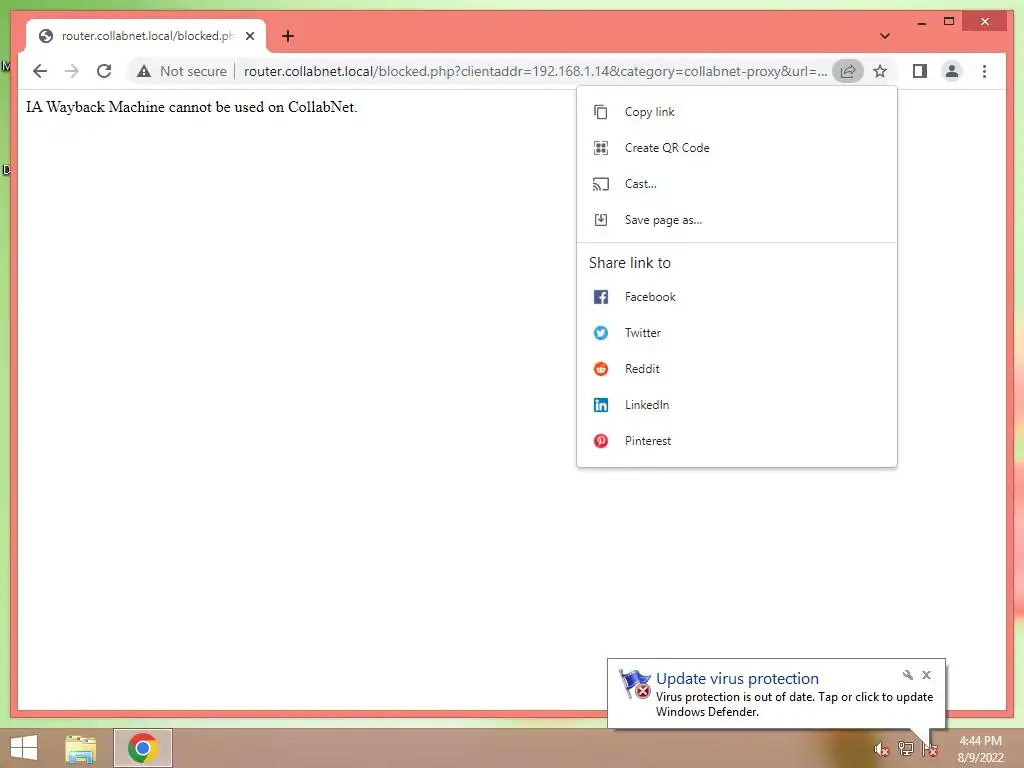Click the Not secure warning icon

(x=144, y=71)
